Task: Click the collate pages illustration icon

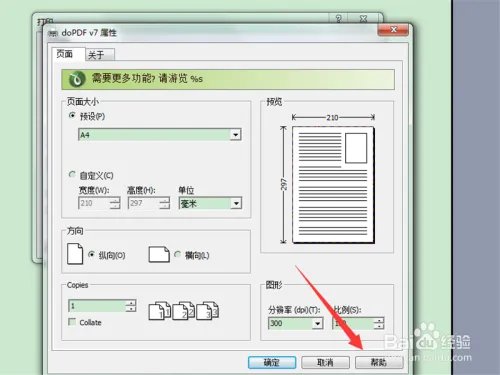Action: point(184,311)
